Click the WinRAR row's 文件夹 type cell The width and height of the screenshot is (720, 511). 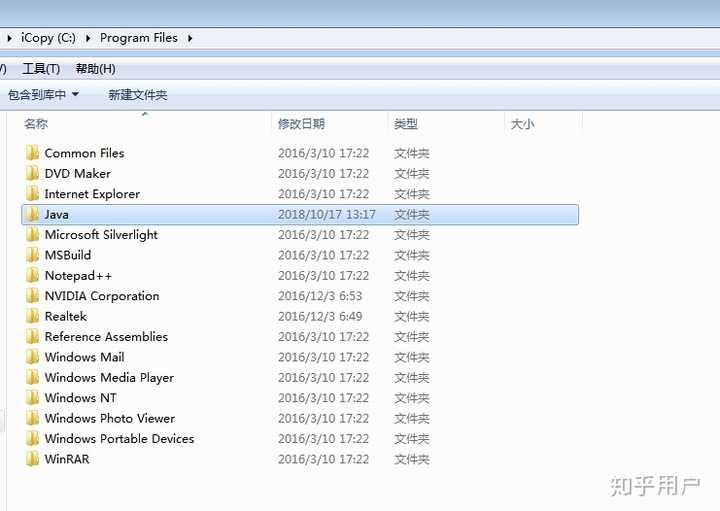[x=412, y=459]
